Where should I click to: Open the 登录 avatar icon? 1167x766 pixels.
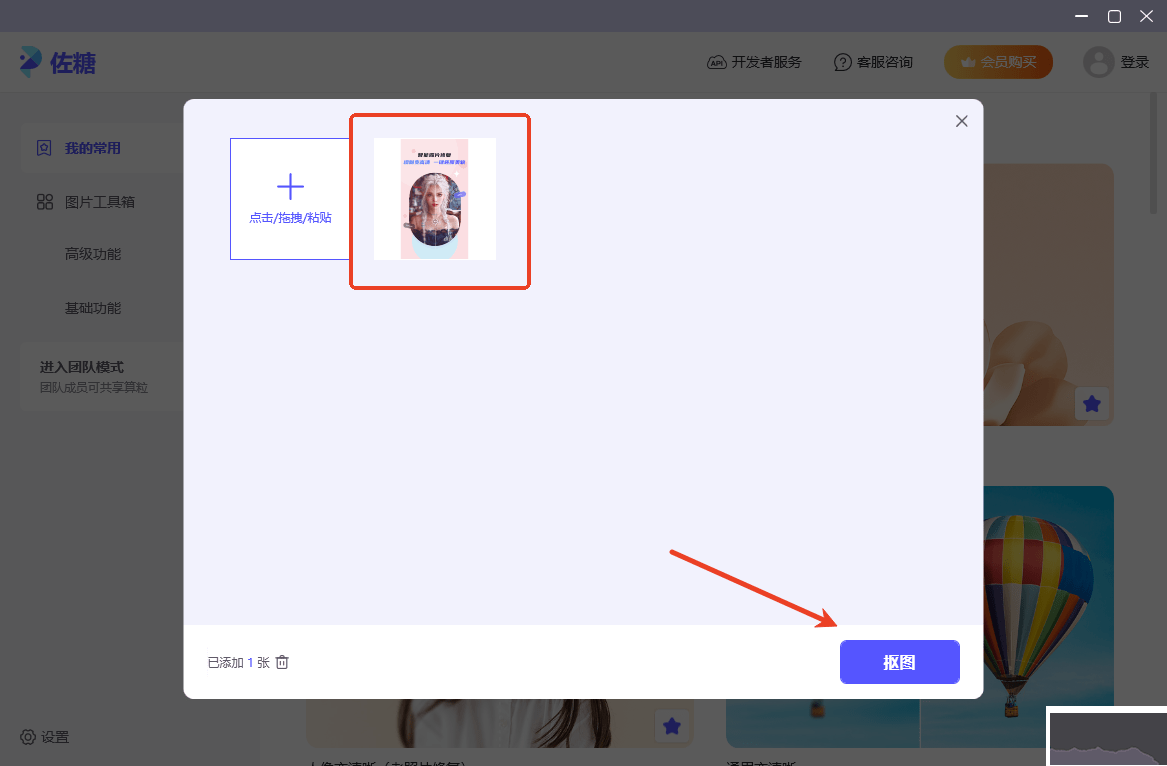point(1097,61)
